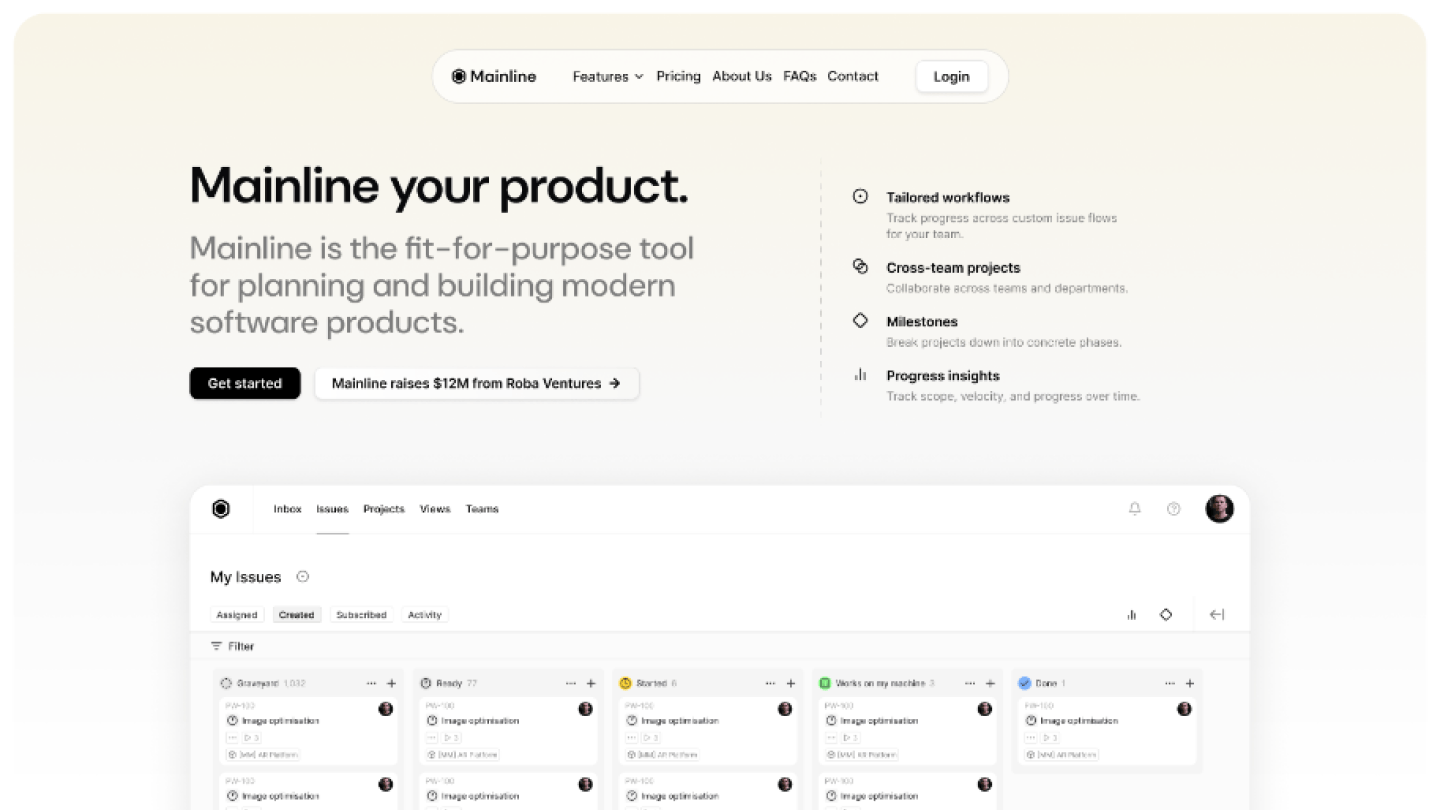Click the bar chart icon in issues toolbar
The image size is (1440, 810).
1132,615
